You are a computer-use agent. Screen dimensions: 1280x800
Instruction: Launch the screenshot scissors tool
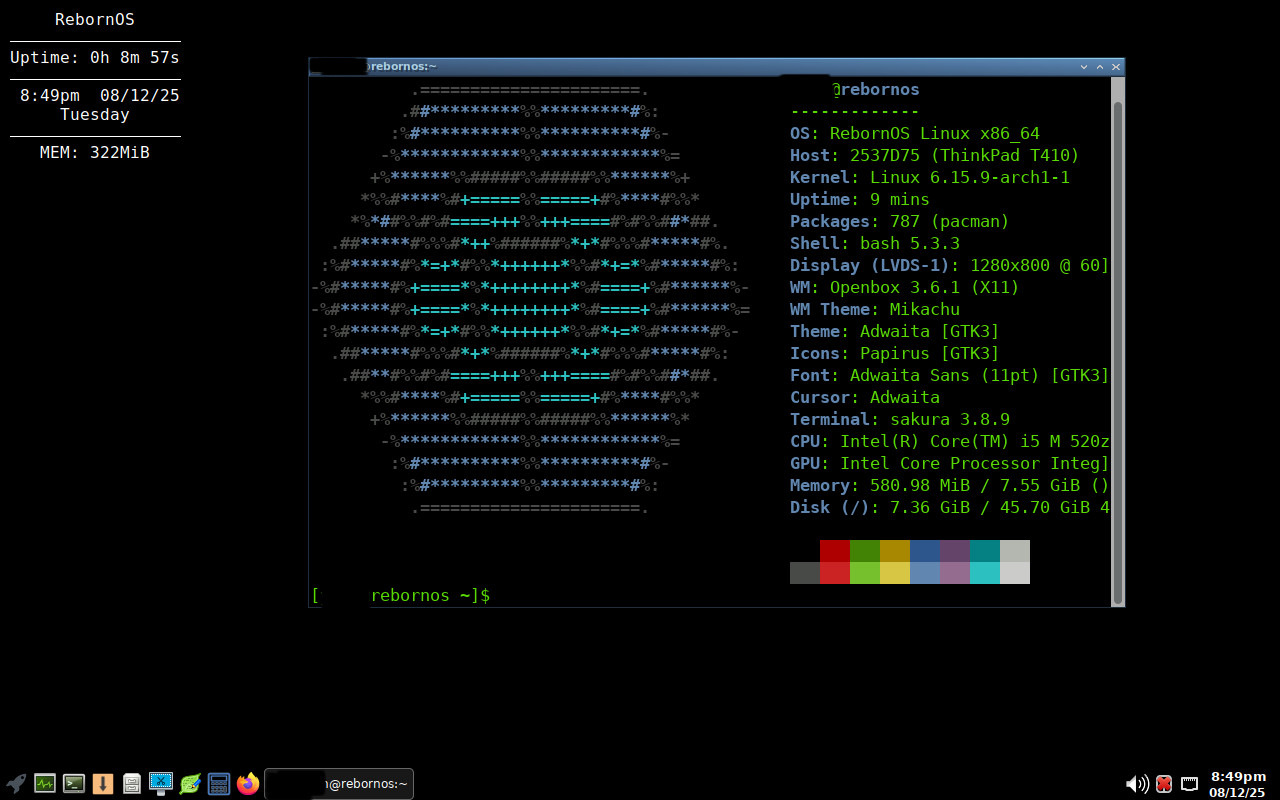tap(161, 784)
